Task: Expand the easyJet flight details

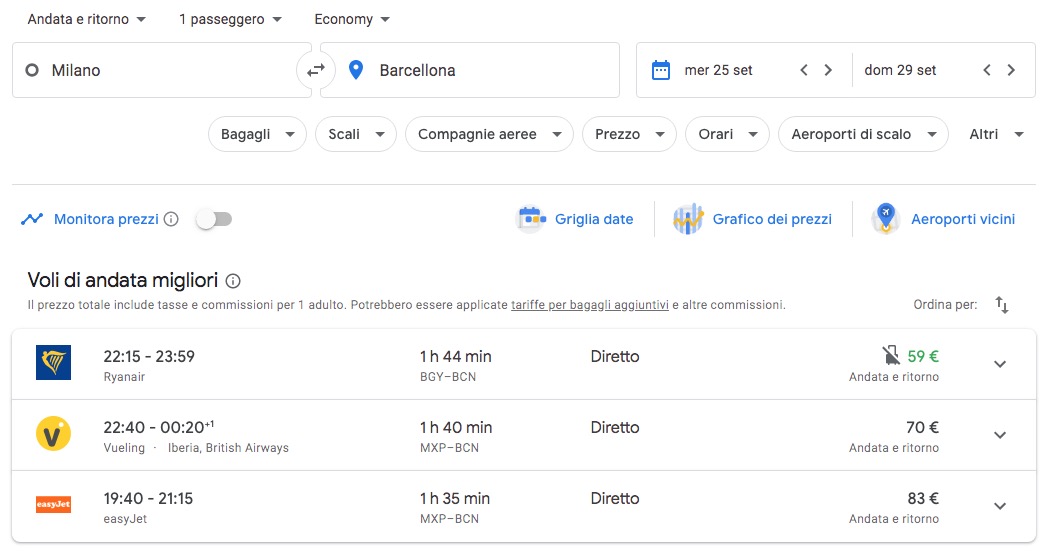Action: coord(999,506)
